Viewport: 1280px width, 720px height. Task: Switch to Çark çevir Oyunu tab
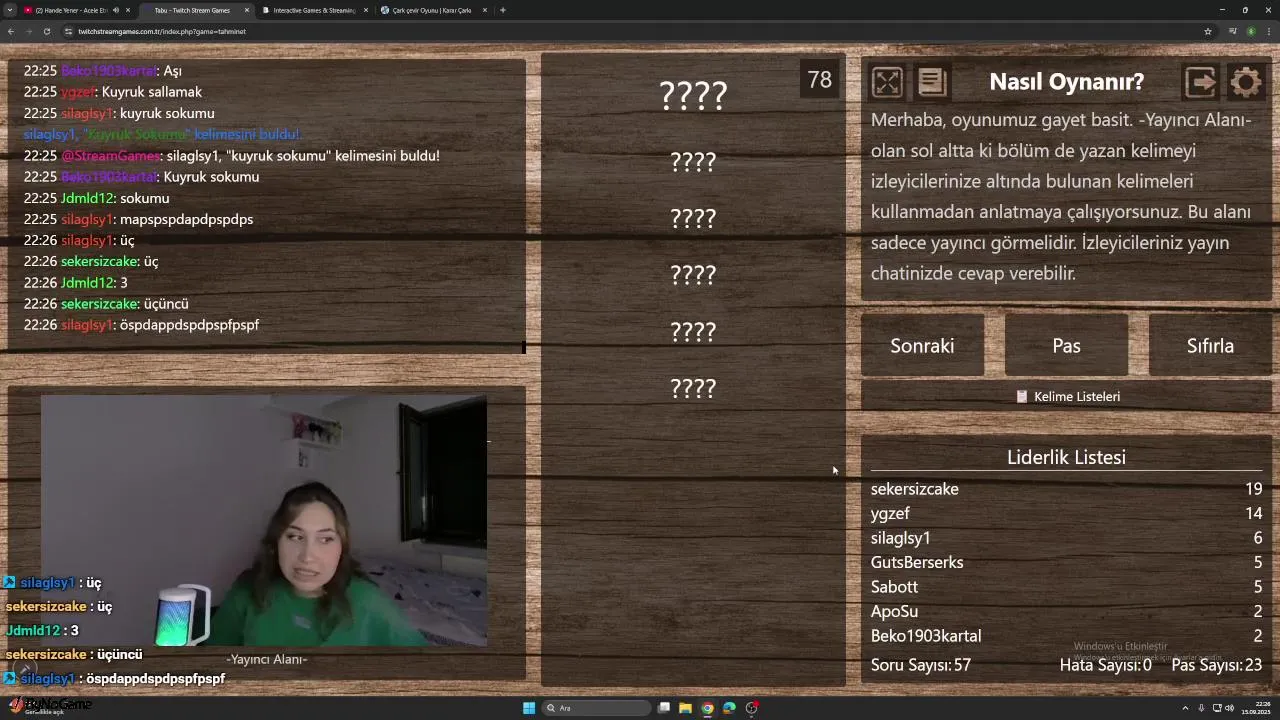coord(432,10)
